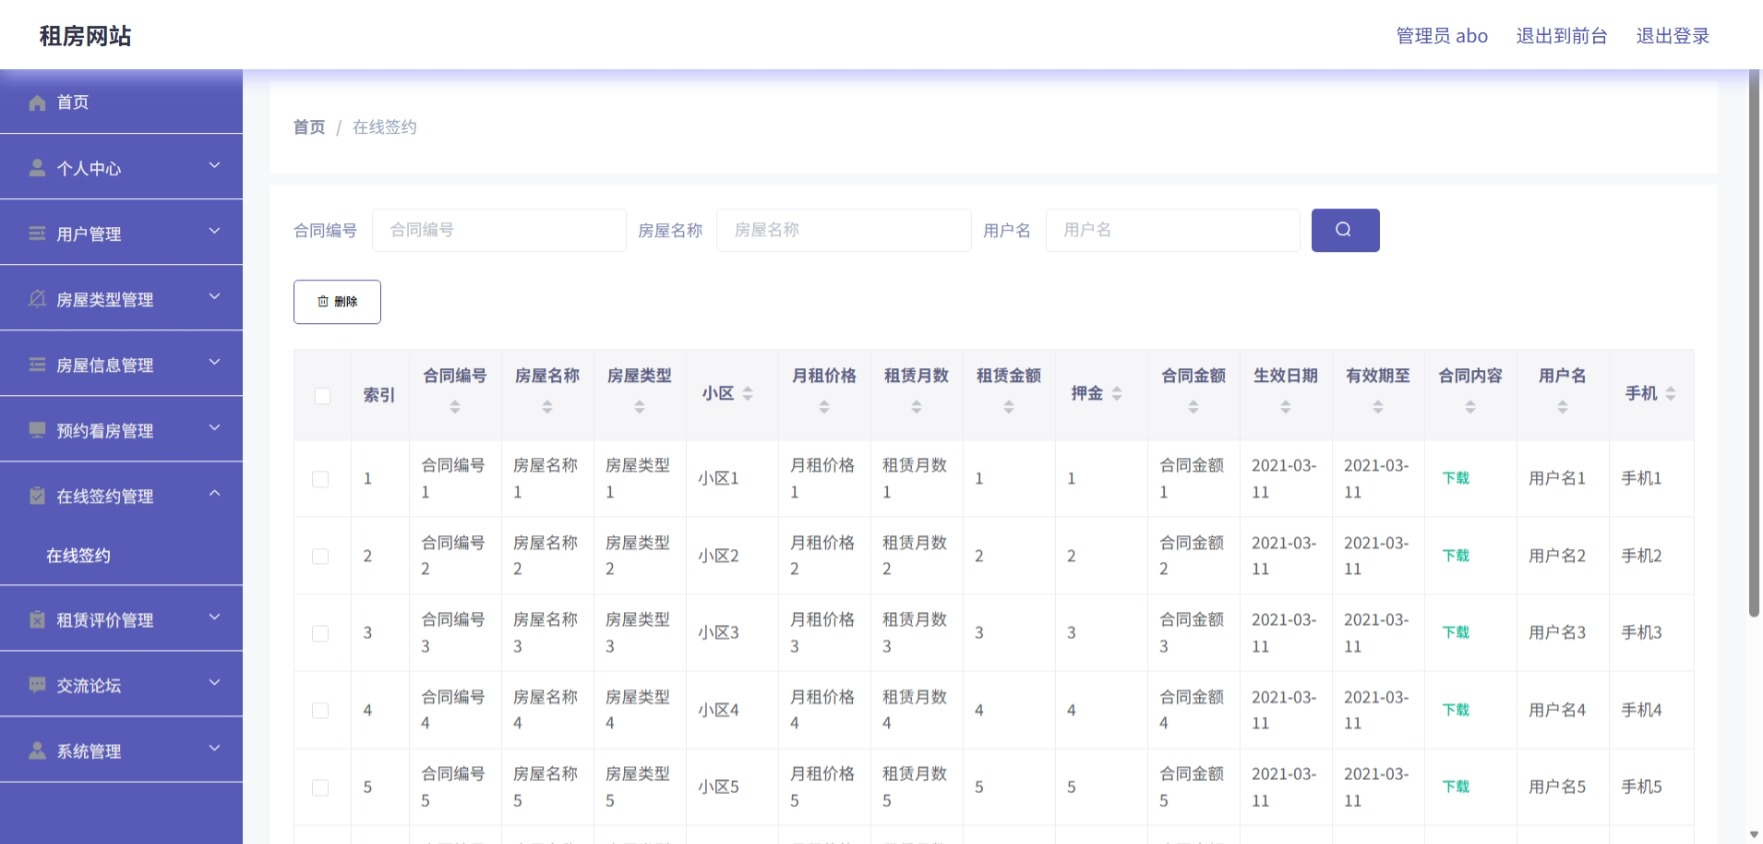Expand the 用户管理 chevron
The width and height of the screenshot is (1763, 844).
click(214, 231)
